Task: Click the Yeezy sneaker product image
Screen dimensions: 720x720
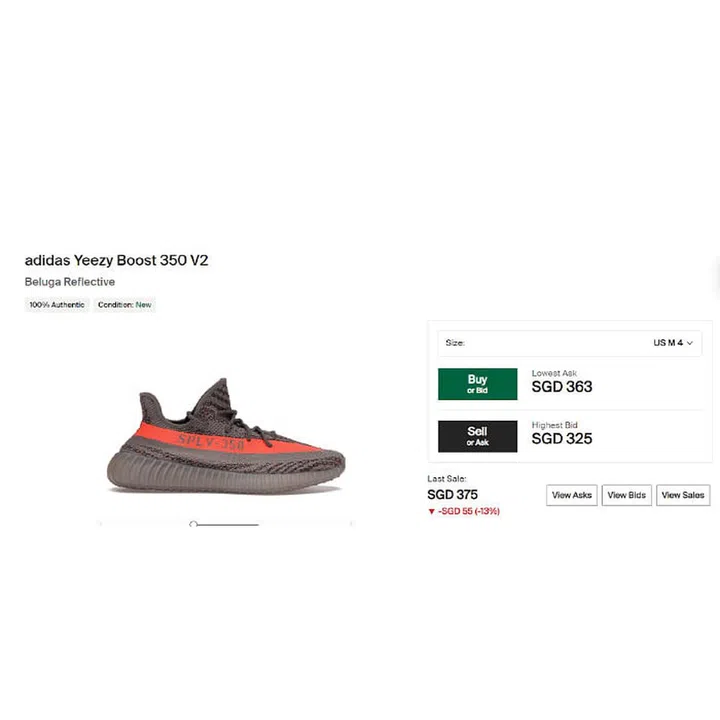Action: click(x=226, y=436)
